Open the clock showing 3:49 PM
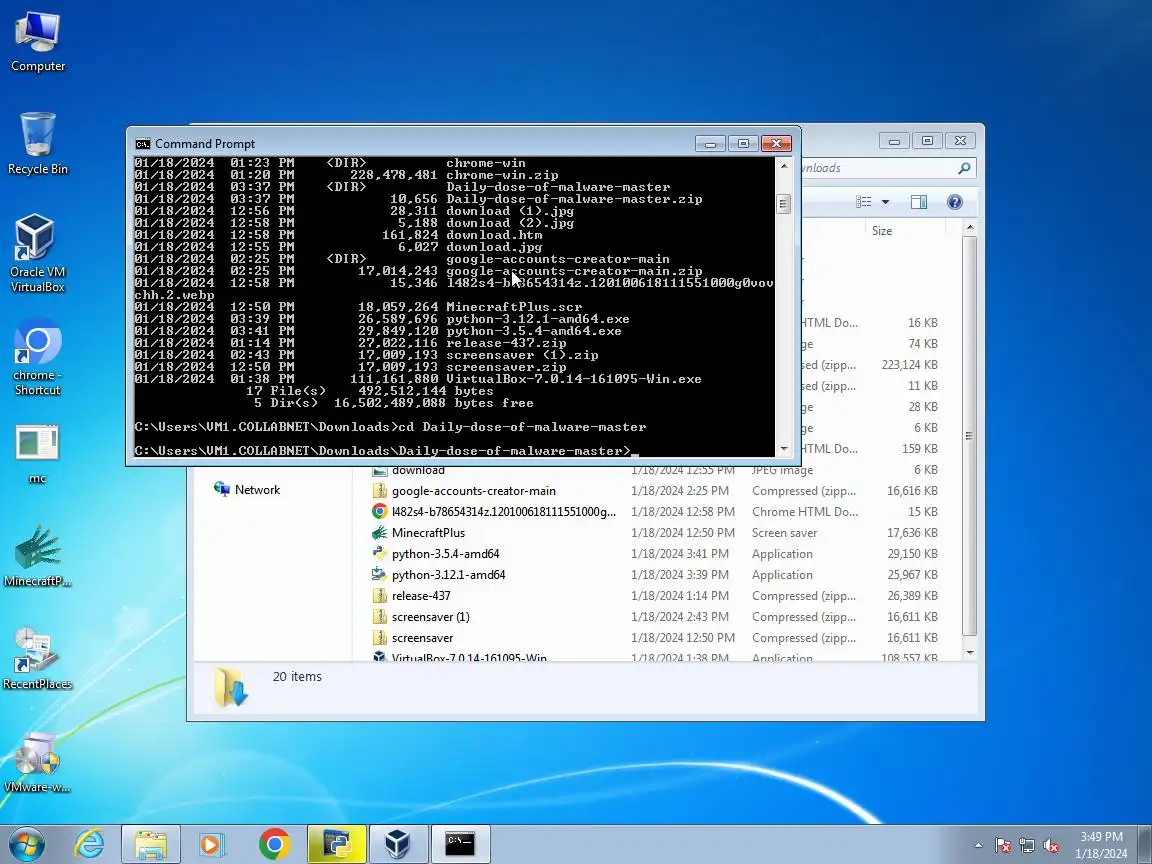This screenshot has width=1152, height=864. (1101, 845)
